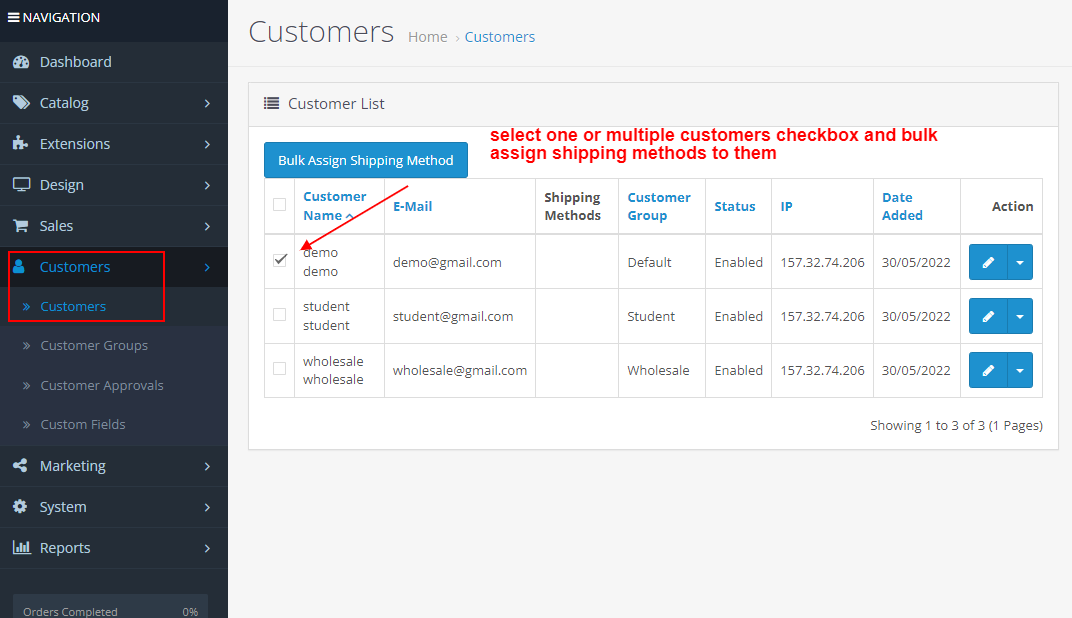Click the Marketing share icon
1072x618 pixels.
21,466
